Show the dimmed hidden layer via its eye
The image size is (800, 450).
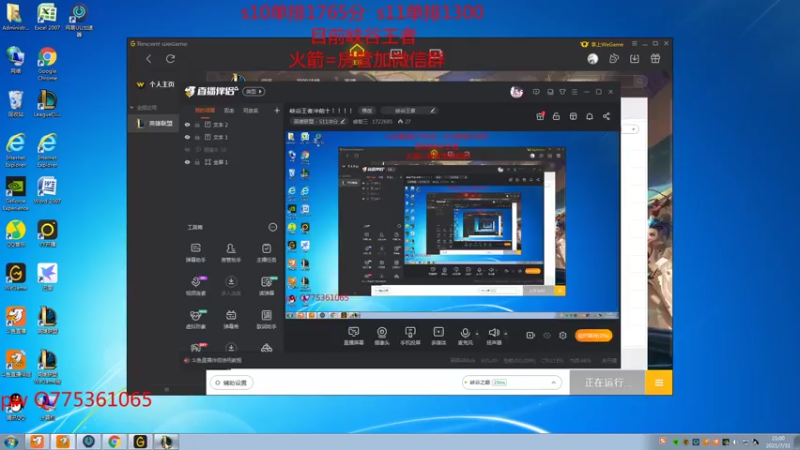(187, 149)
